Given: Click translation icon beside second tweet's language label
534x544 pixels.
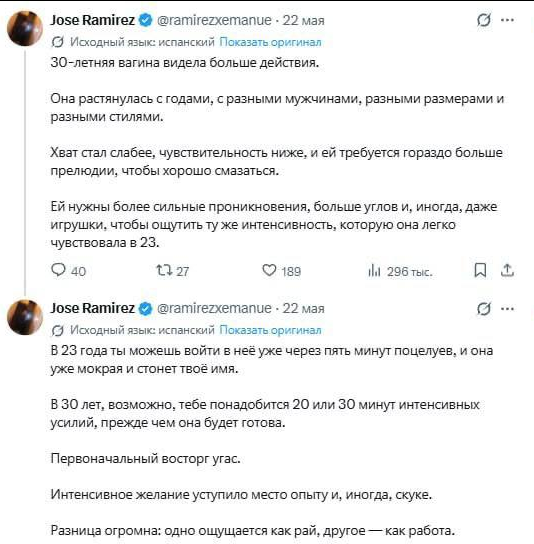Looking at the screenshot, I should [58, 330].
